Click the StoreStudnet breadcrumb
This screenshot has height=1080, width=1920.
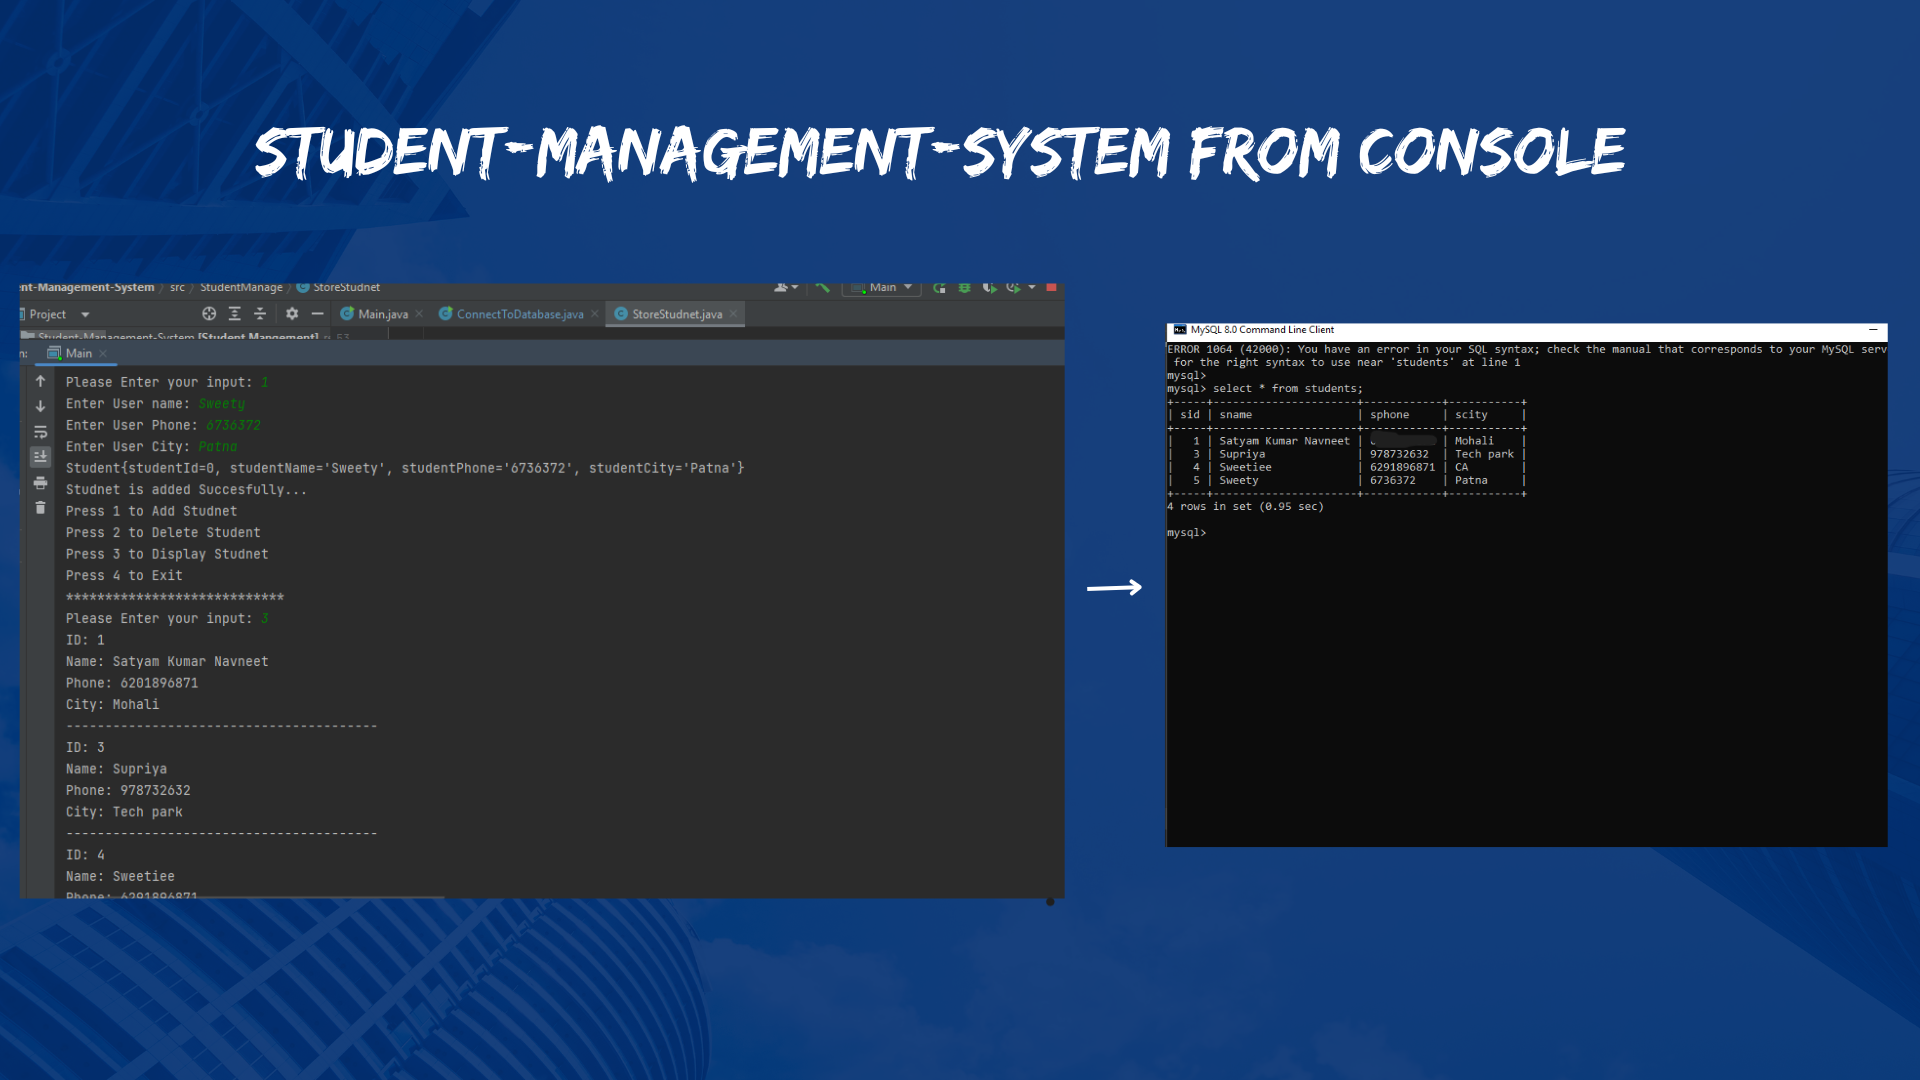338,288
